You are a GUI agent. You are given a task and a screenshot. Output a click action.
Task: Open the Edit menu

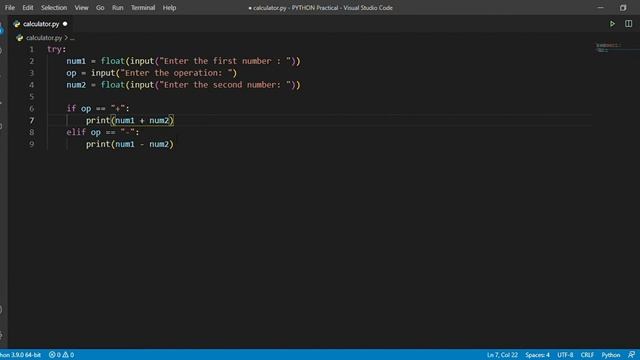click(x=28, y=8)
